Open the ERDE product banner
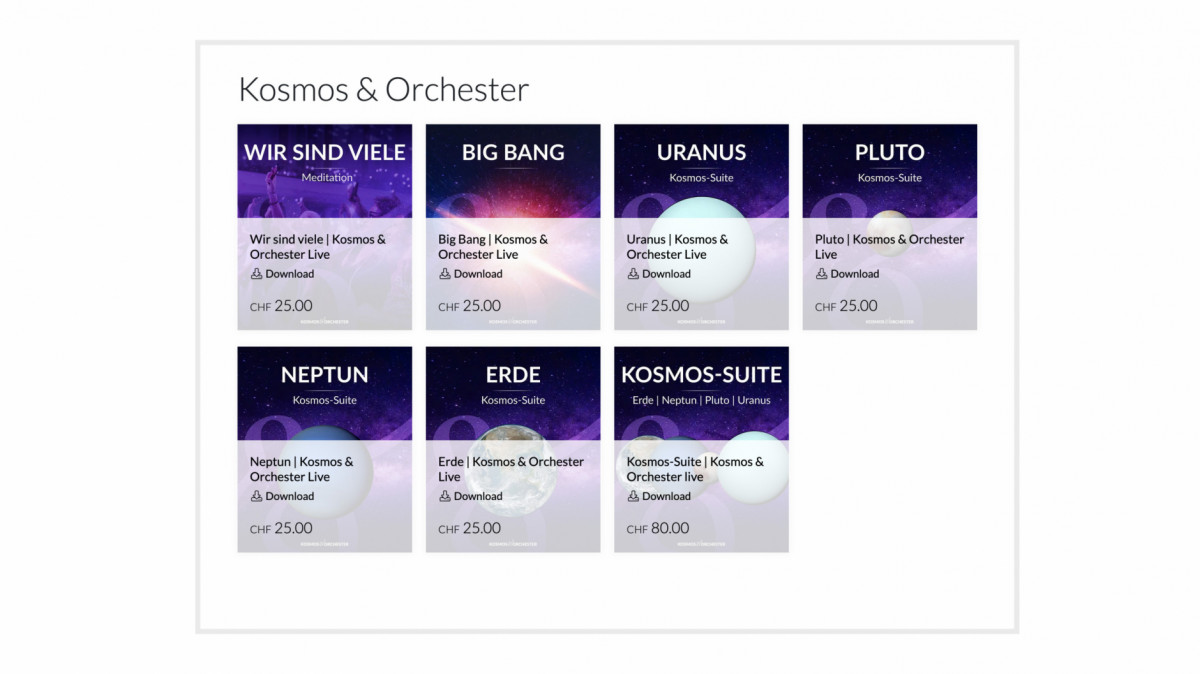Viewport: 1200px width, 674px height. pos(513,392)
